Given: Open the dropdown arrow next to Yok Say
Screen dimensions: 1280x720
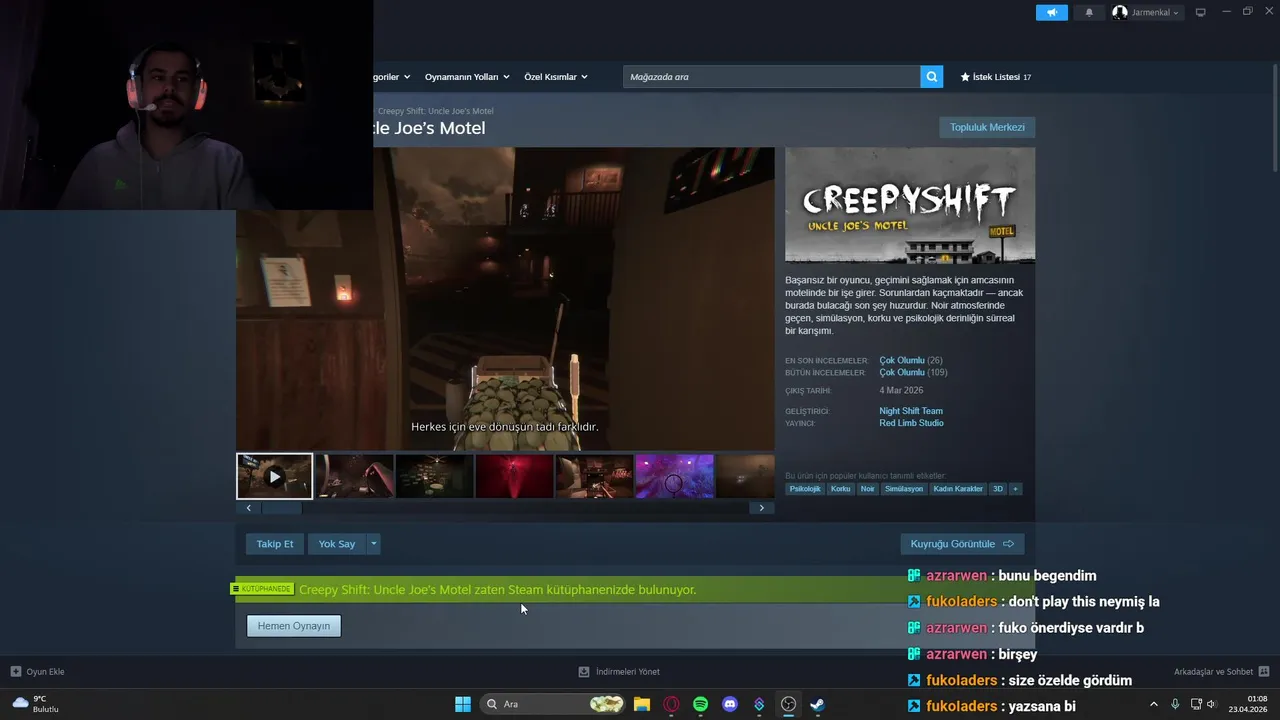Looking at the screenshot, I should pyautogui.click(x=374, y=544).
